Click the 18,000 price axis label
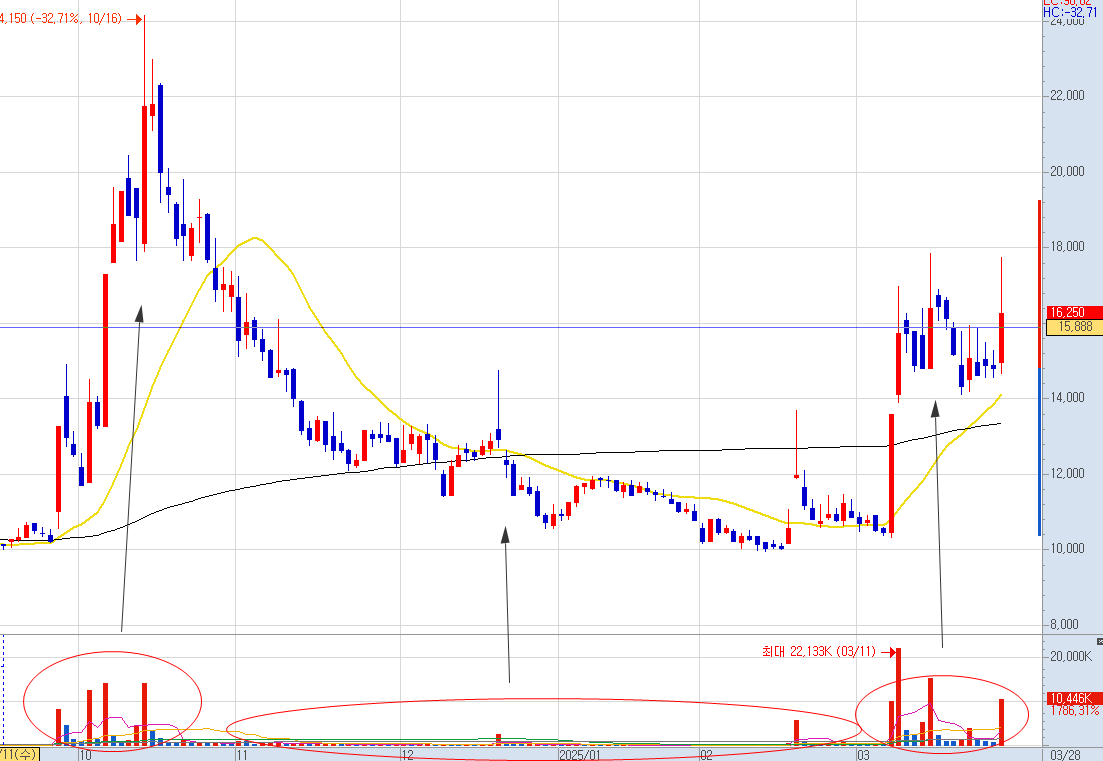The image size is (1103, 761). (x=1067, y=247)
